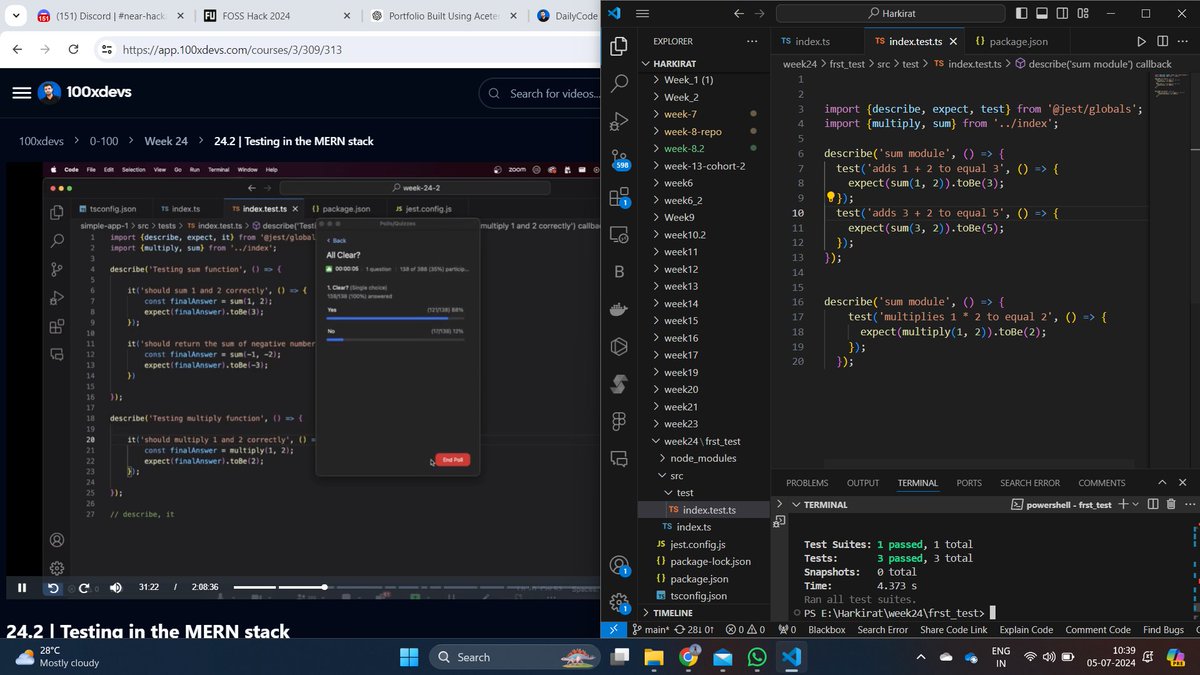This screenshot has width=1200, height=675.
Task: Open the VS Code Explorer view icon
Action: (x=619, y=46)
